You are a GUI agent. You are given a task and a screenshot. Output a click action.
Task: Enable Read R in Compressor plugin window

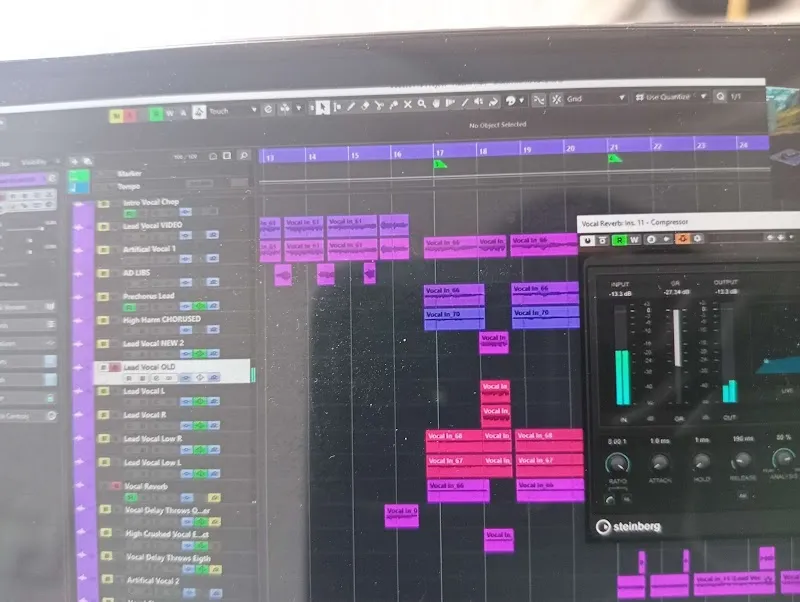click(620, 239)
